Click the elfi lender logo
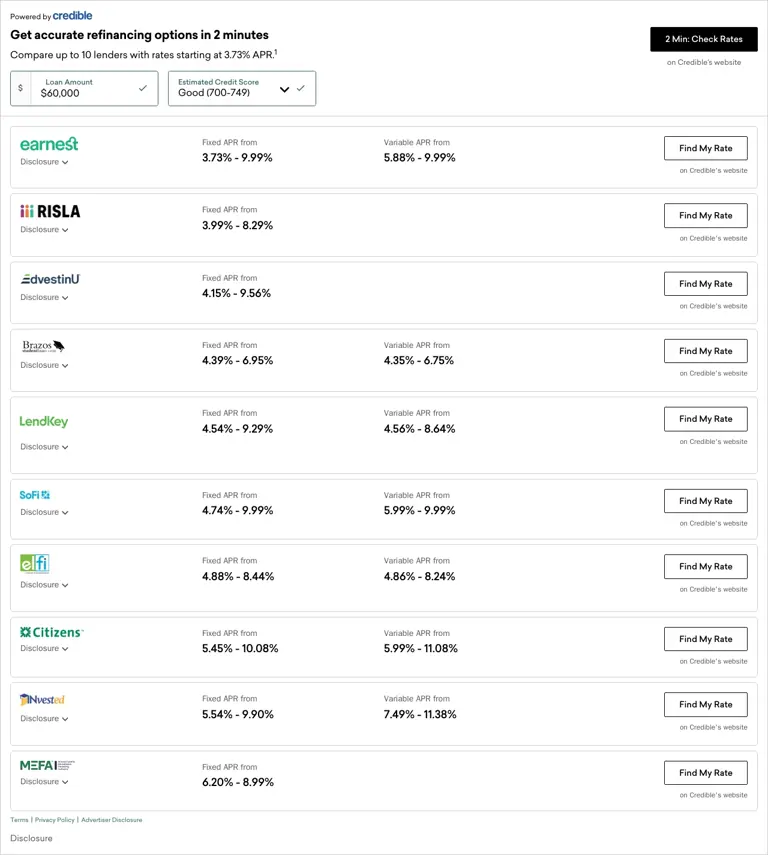 click(35, 563)
